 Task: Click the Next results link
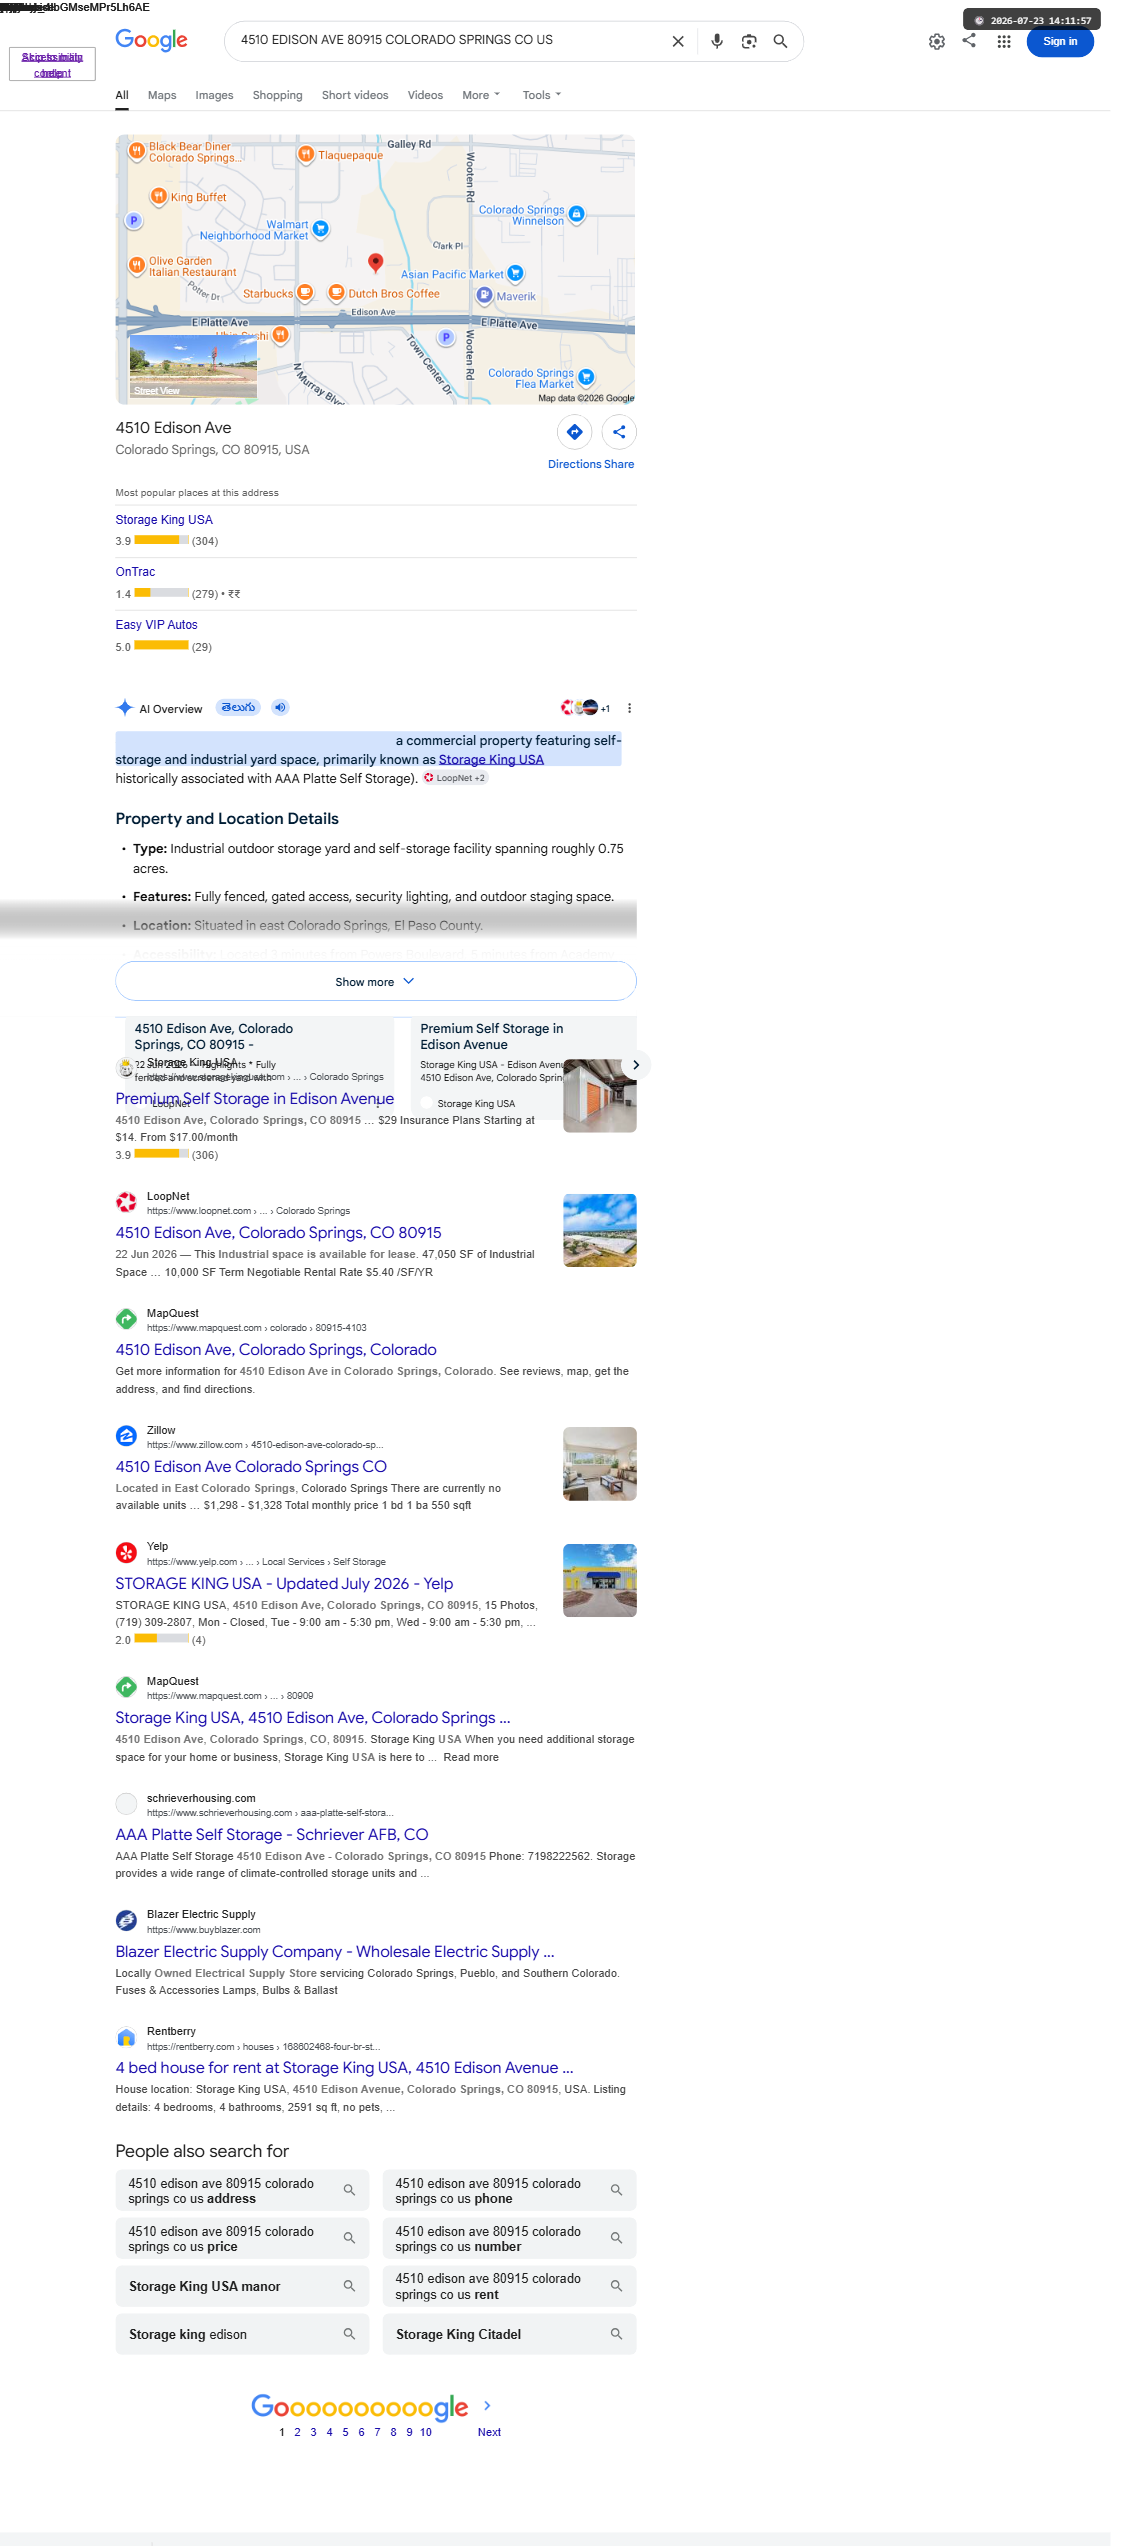pyautogui.click(x=489, y=2432)
